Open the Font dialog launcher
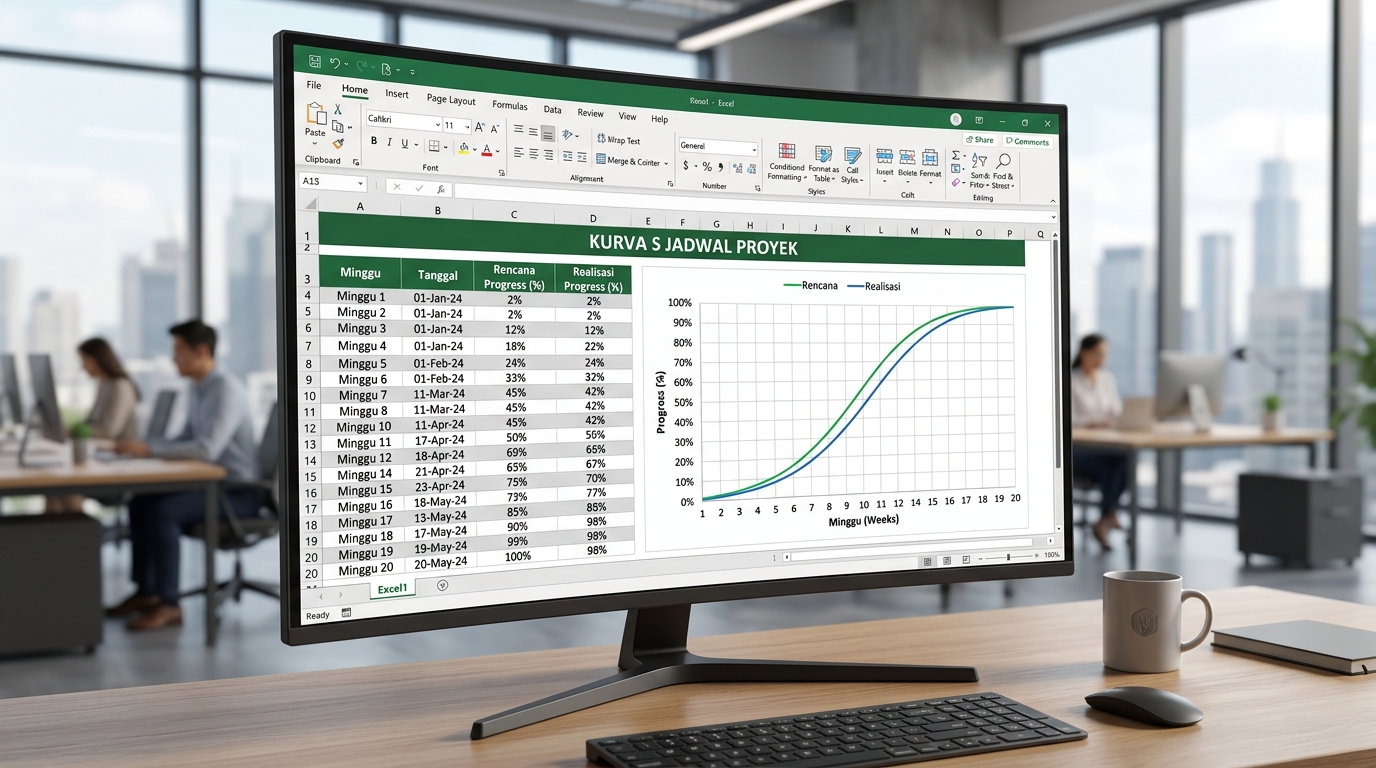This screenshot has width=1376, height=768. 502,173
